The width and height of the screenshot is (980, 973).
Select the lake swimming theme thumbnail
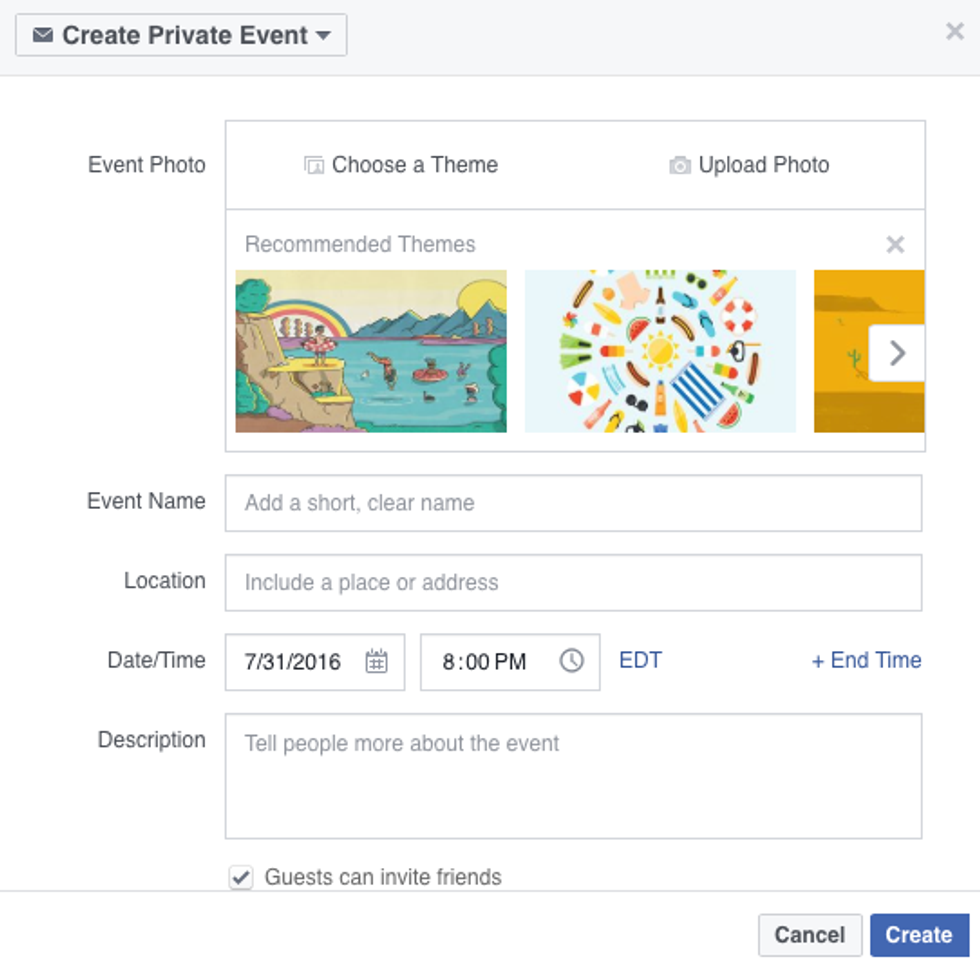click(371, 351)
